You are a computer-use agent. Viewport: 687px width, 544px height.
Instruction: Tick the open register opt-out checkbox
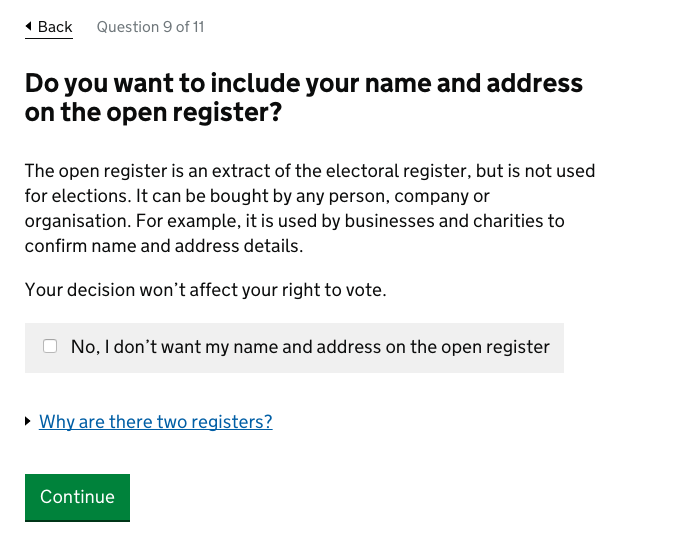[50, 347]
